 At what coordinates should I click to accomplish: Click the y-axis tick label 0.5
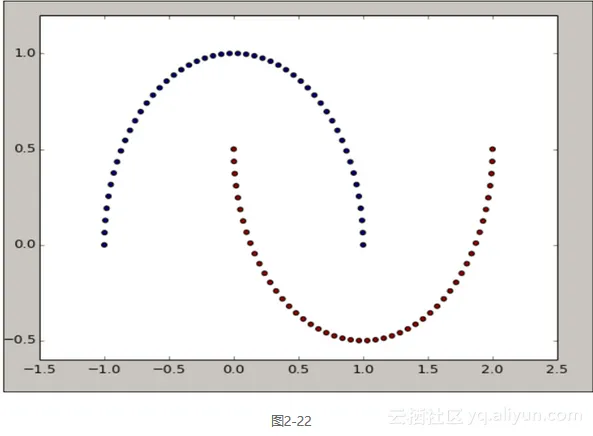point(25,149)
